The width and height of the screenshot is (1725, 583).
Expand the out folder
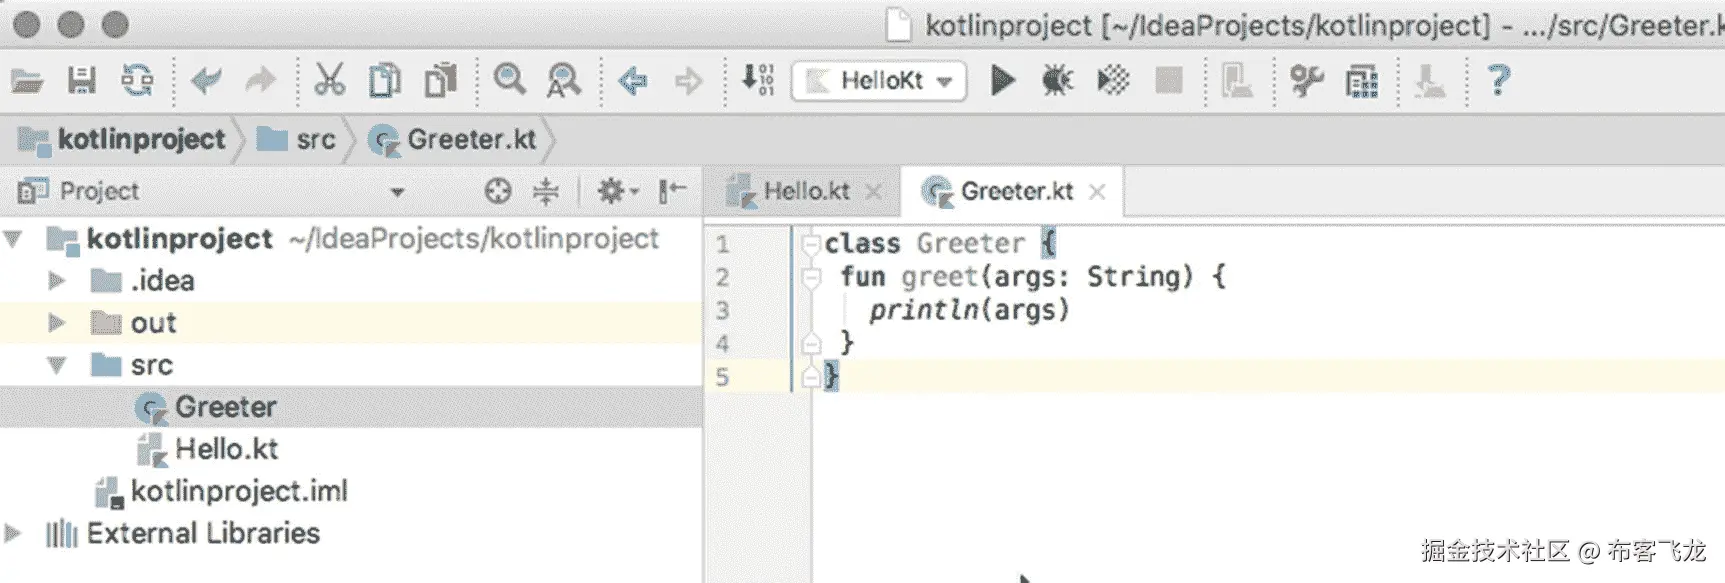coord(57,323)
